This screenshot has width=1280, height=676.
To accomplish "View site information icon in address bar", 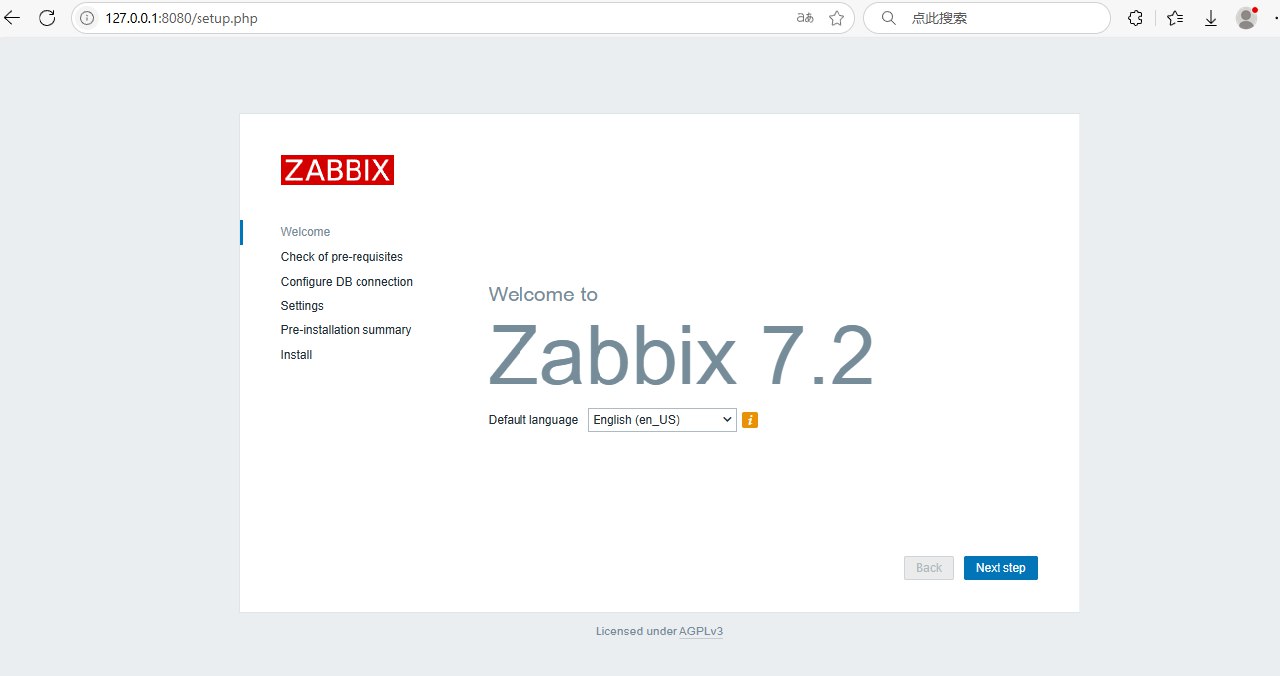I will click(87, 18).
